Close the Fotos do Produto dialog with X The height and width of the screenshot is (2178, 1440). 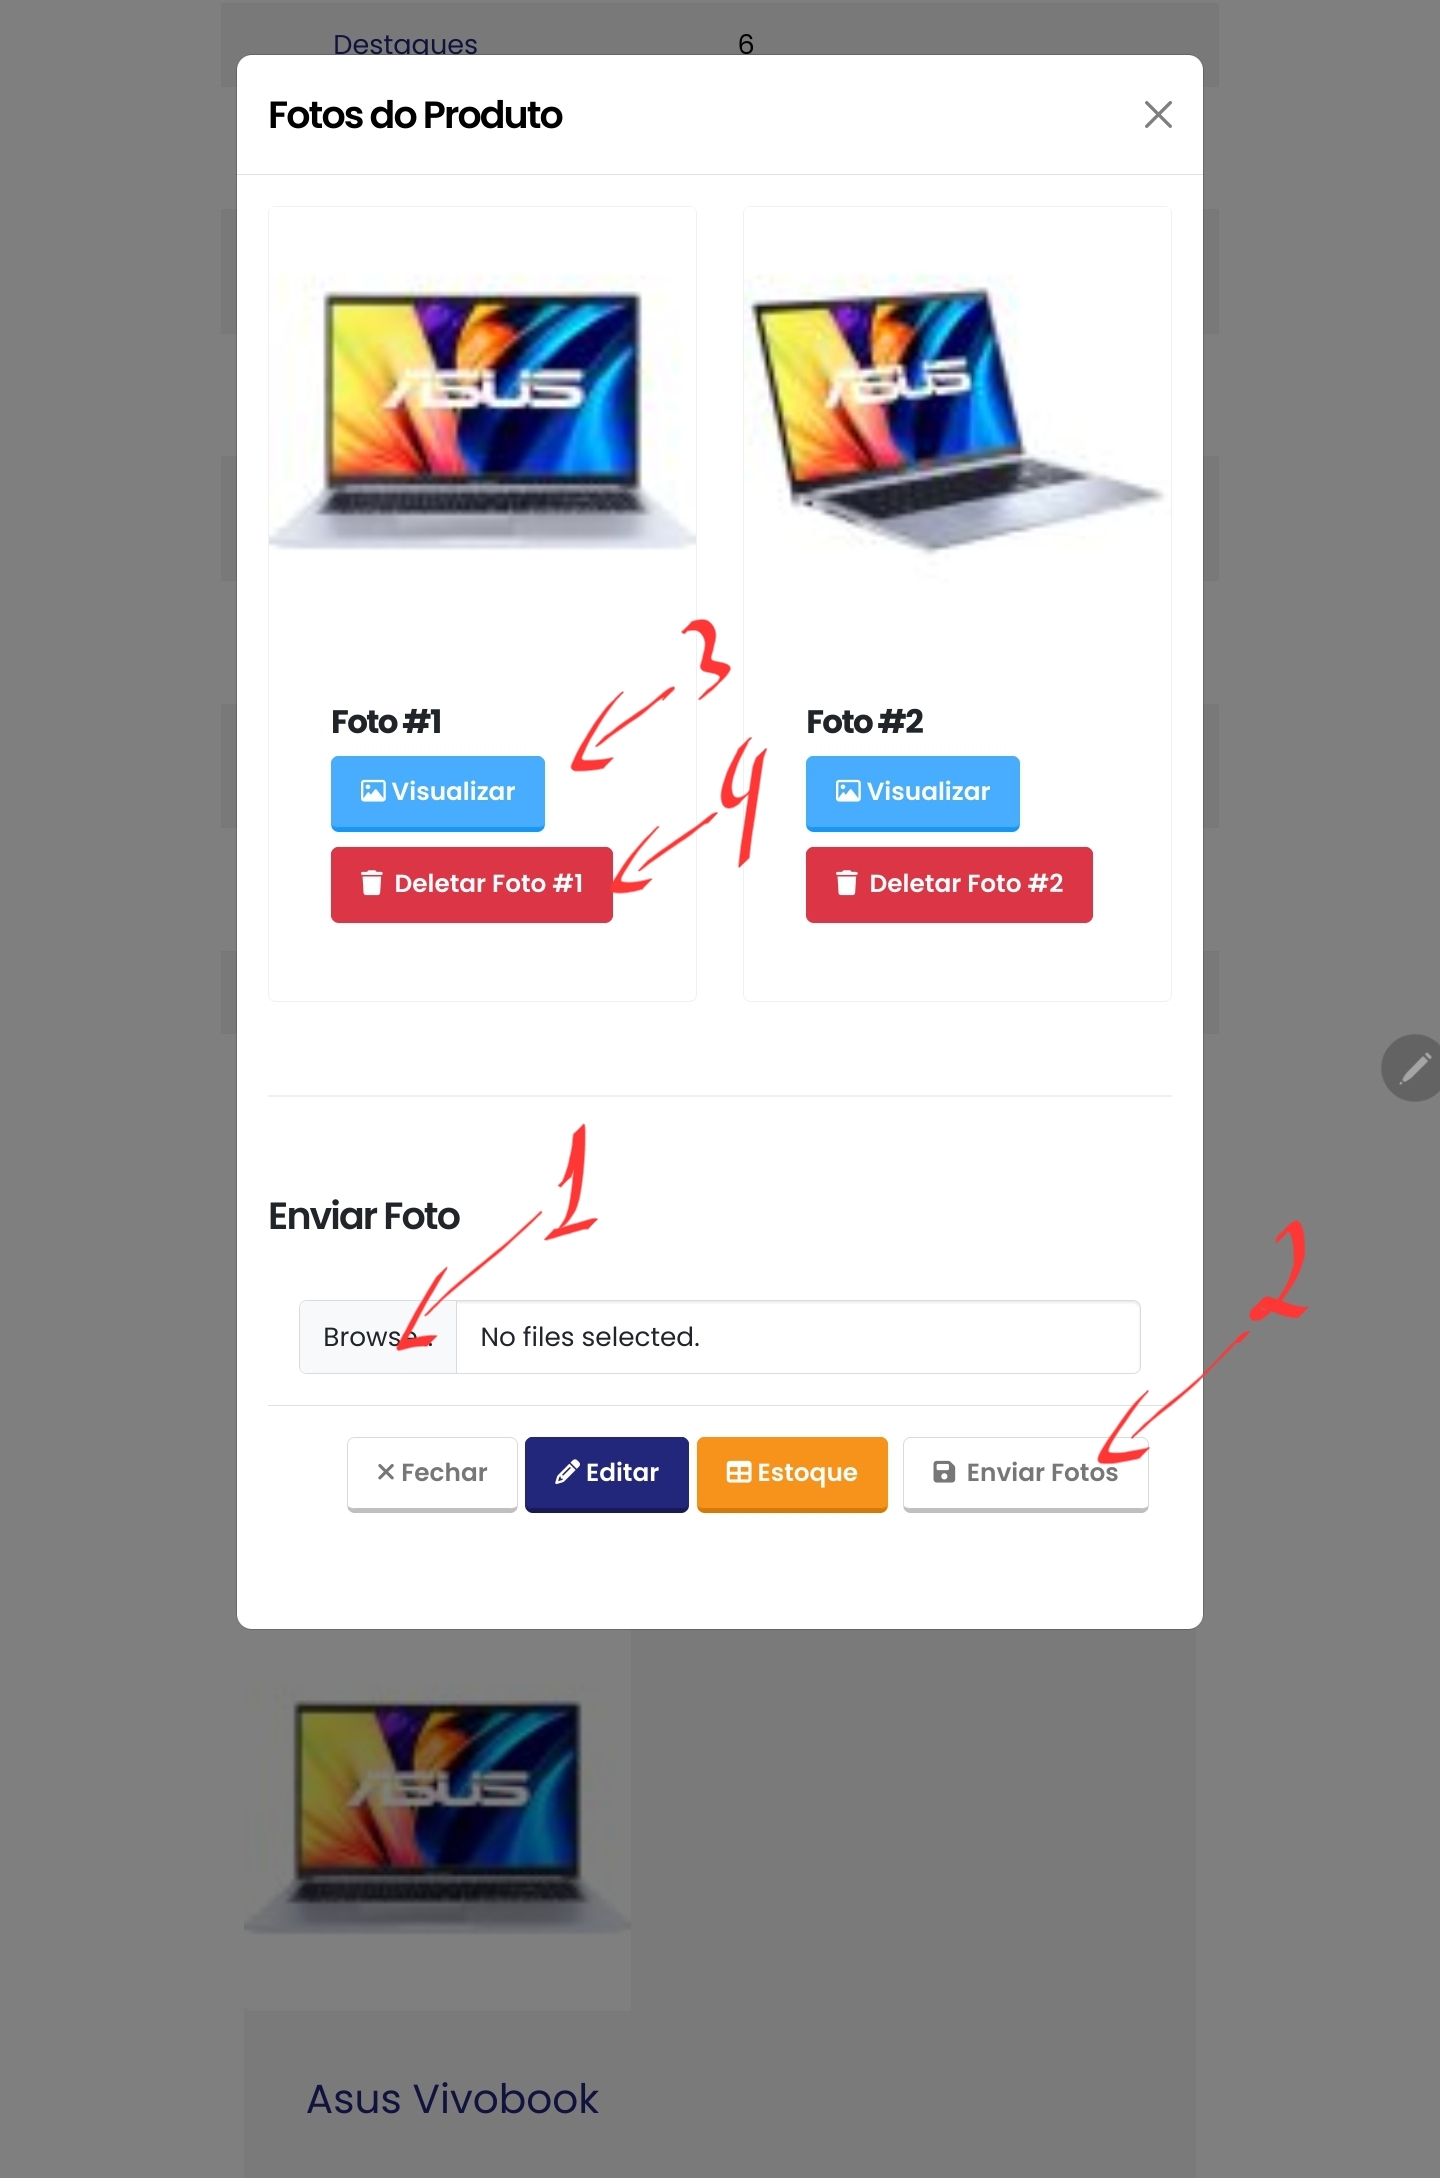coord(1158,115)
